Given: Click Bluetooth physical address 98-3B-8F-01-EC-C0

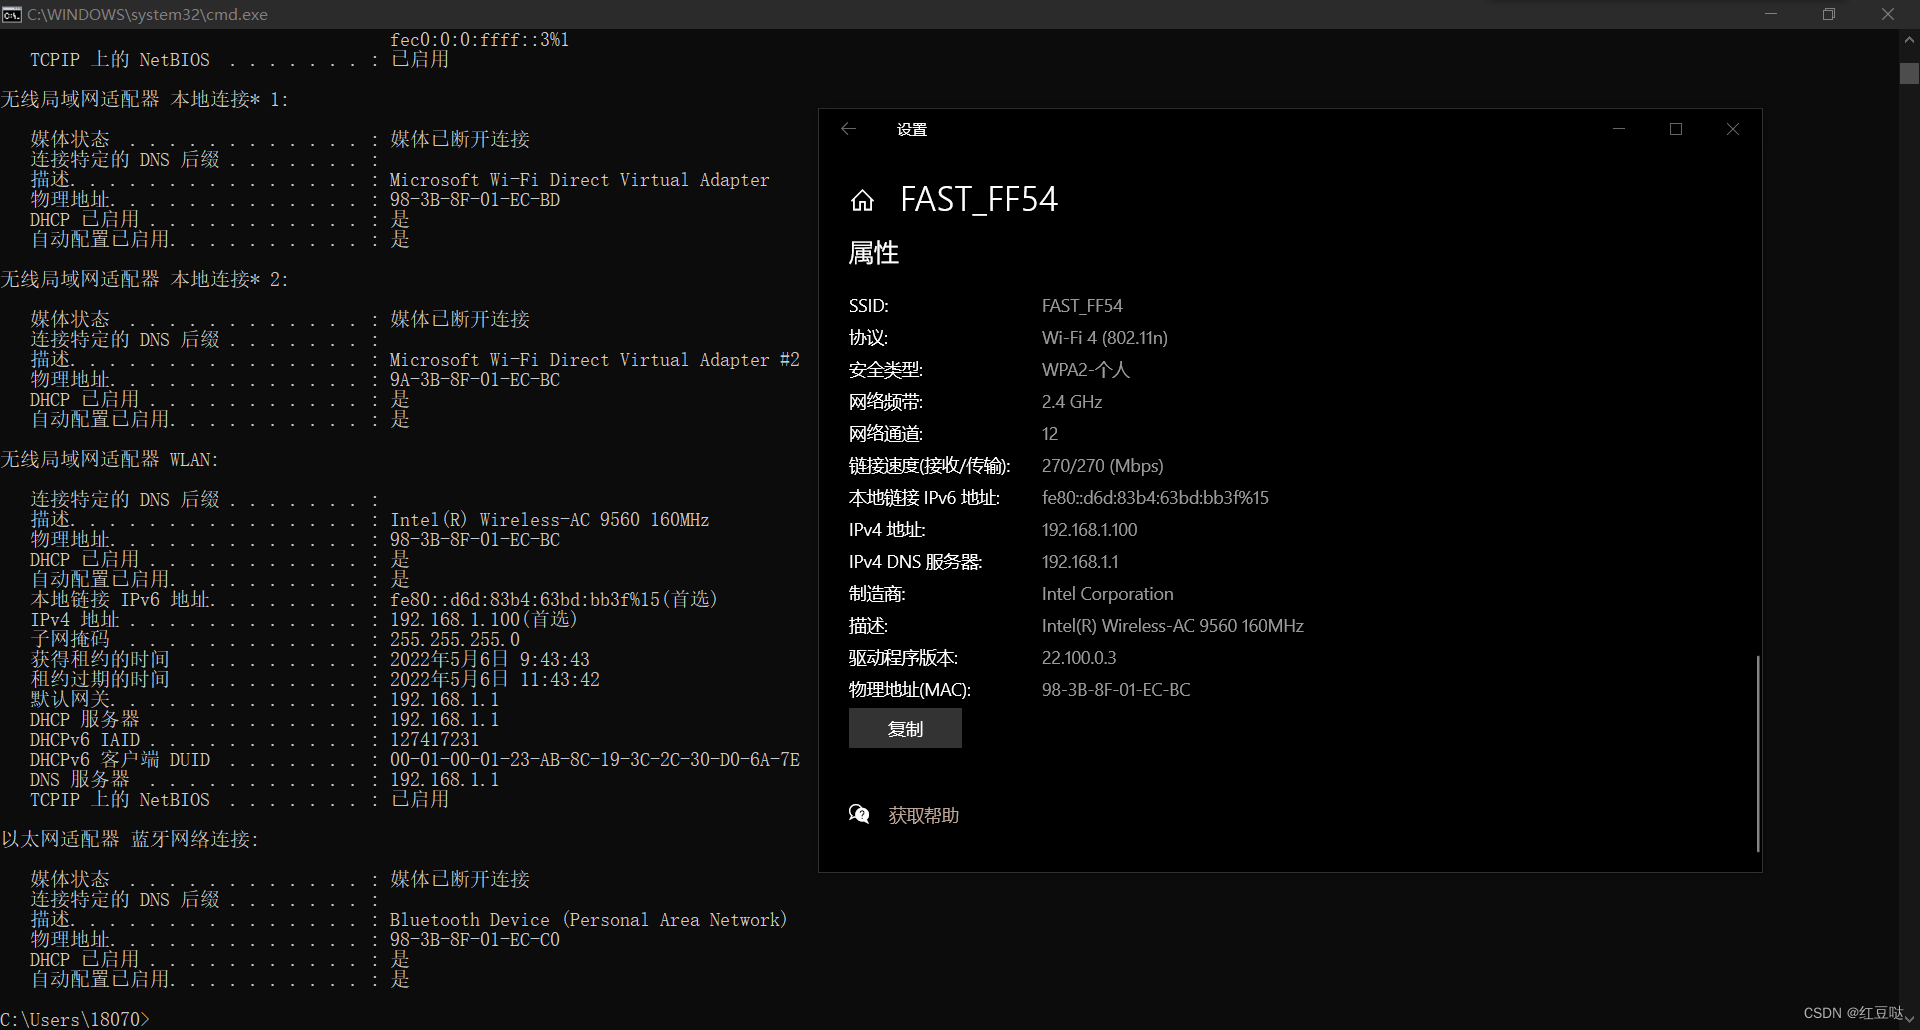Looking at the screenshot, I should (475, 940).
